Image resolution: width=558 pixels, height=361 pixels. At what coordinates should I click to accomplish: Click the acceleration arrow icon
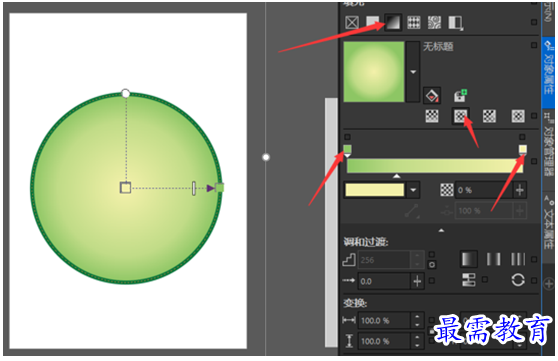click(349, 281)
